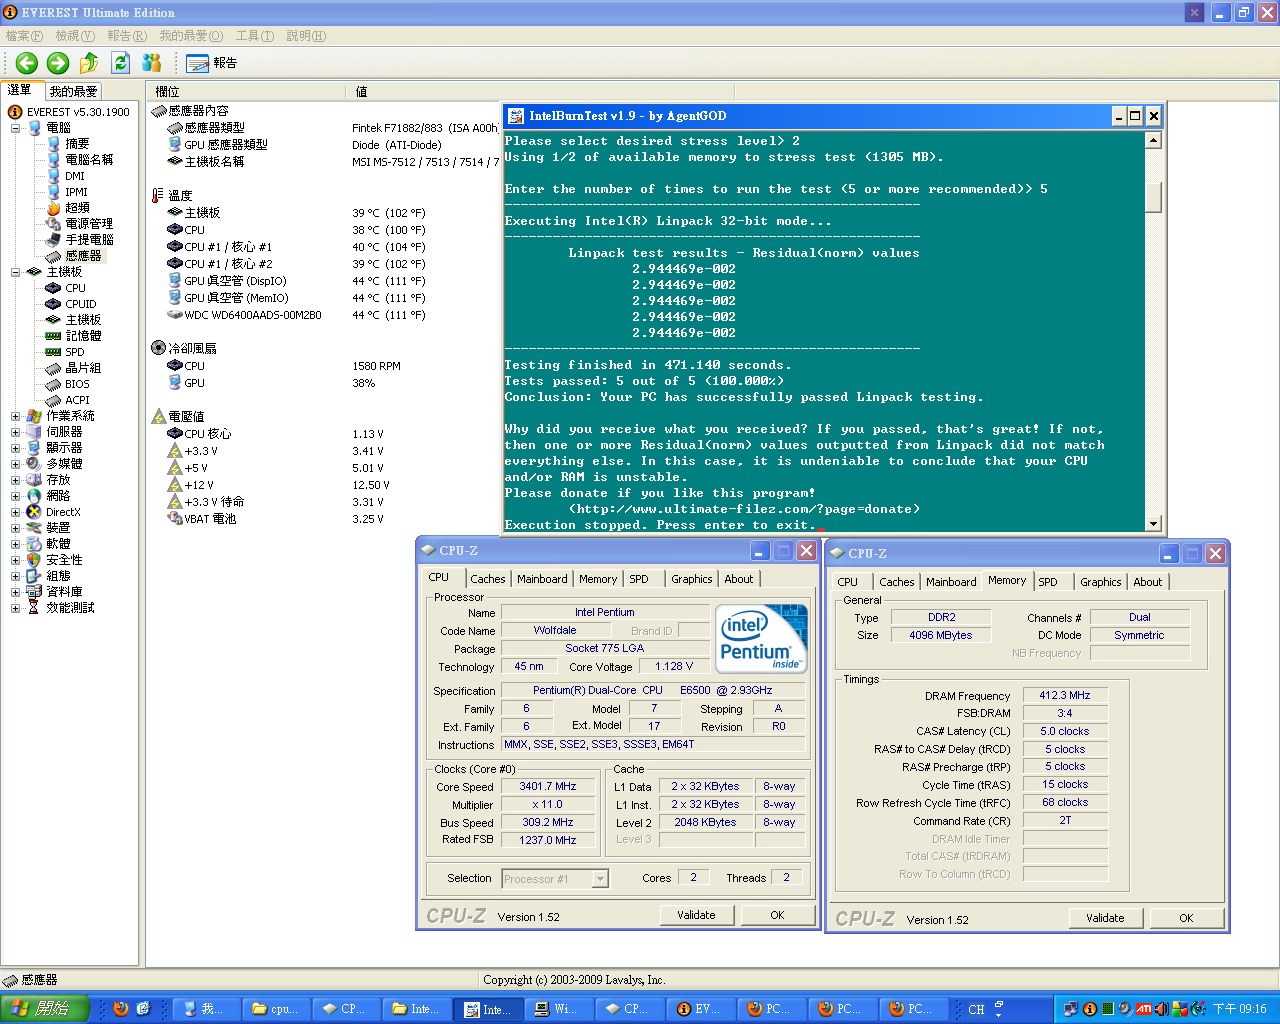Expand the 伺服器 tree branch
Image resolution: width=1280 pixels, height=1024 pixels.
tap(15, 432)
